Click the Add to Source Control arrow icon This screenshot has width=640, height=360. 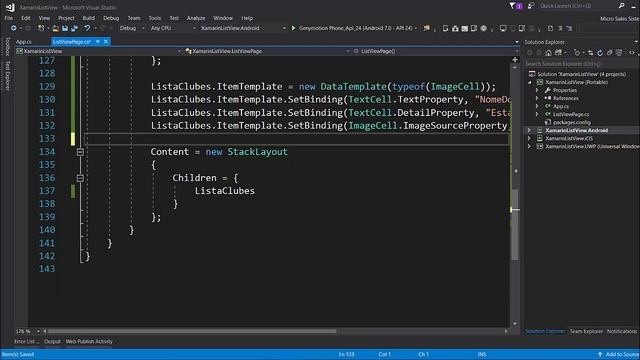[600, 354]
